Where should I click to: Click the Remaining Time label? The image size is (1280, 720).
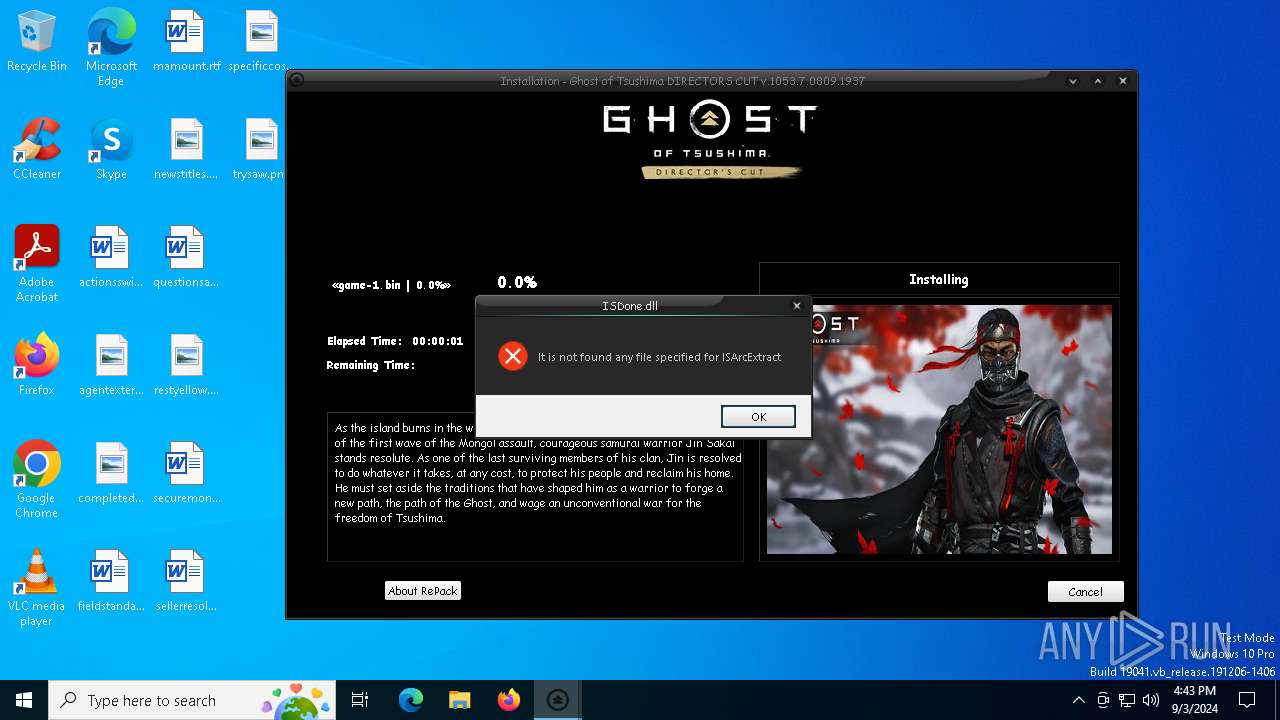pos(370,365)
